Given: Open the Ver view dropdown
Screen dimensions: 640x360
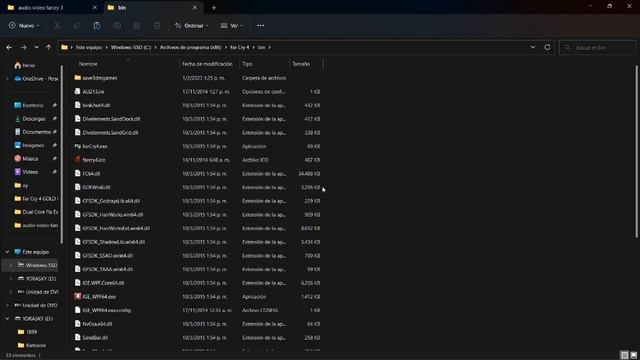Looking at the screenshot, I should [232, 26].
